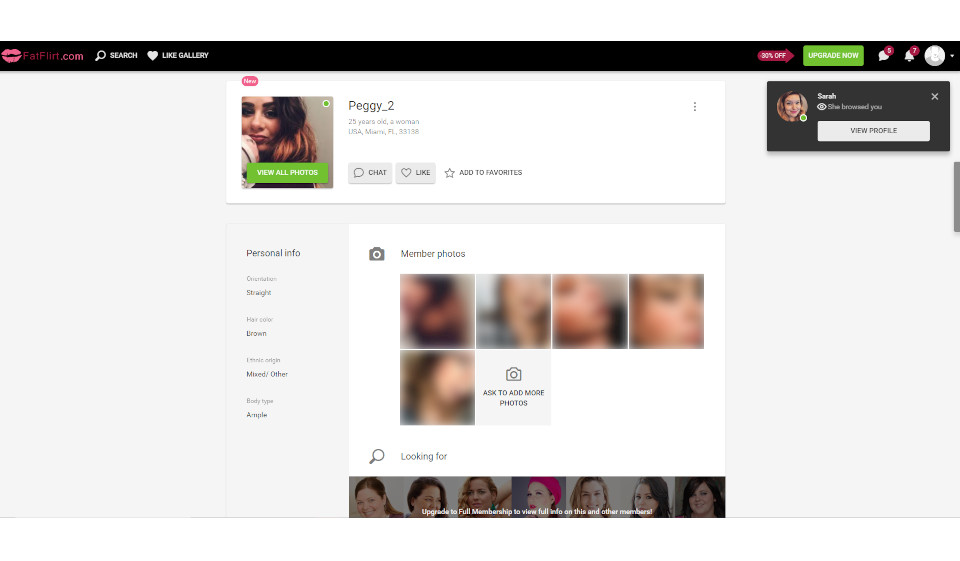Click View All Photos on profile picture
Screen dimensions: 960x561
[287, 172]
